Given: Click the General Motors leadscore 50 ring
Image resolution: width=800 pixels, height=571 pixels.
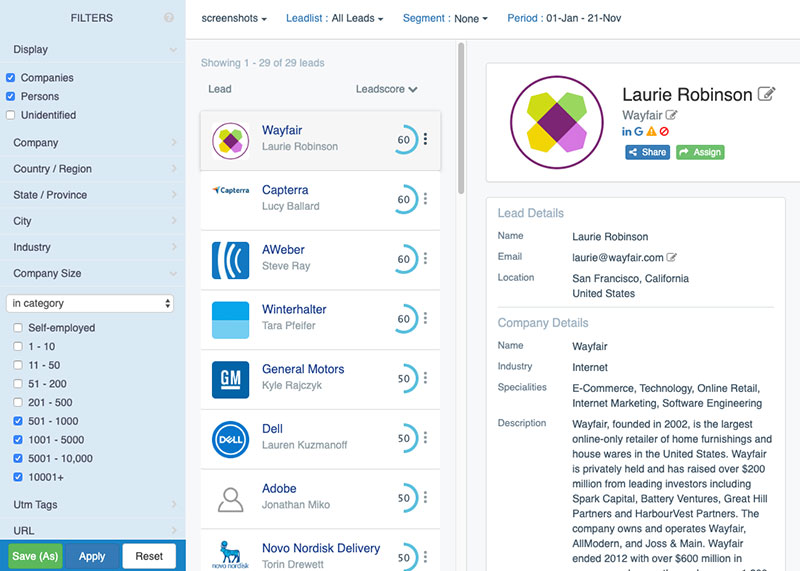Looking at the screenshot, I should 404,378.
